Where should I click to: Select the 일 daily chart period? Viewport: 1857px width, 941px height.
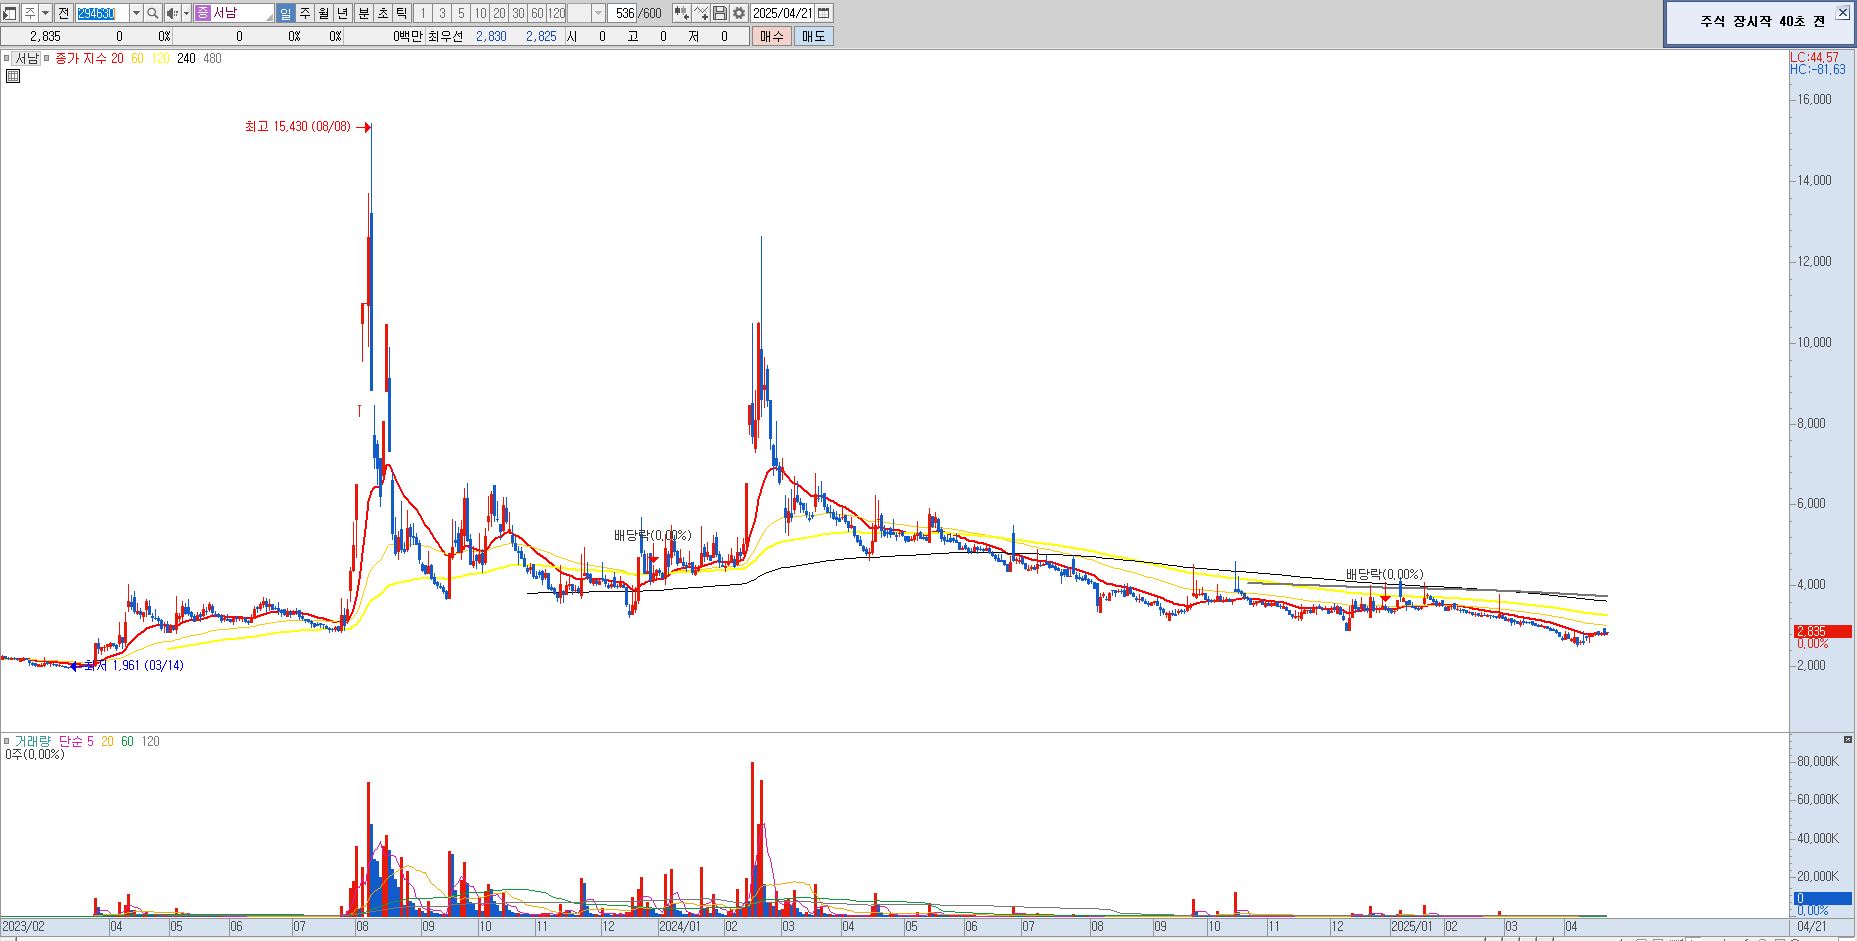click(286, 13)
